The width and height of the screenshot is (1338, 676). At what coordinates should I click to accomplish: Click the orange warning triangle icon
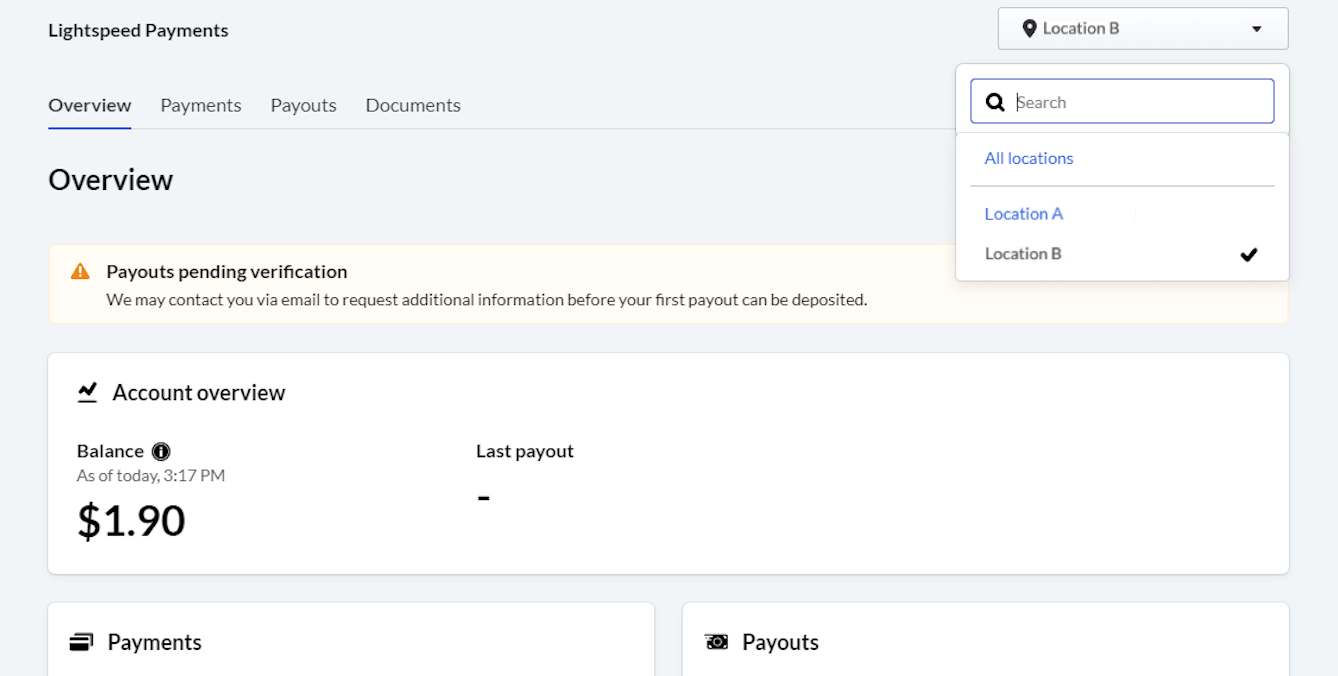80,271
